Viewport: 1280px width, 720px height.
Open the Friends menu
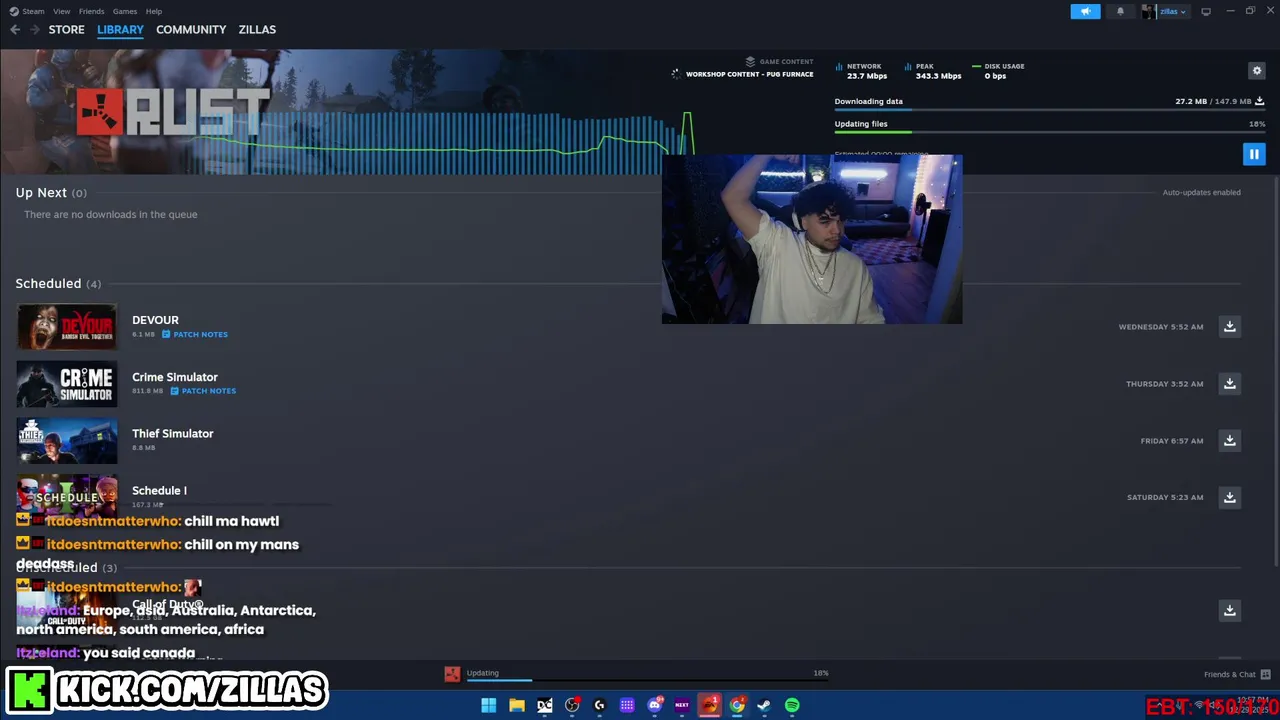point(91,11)
